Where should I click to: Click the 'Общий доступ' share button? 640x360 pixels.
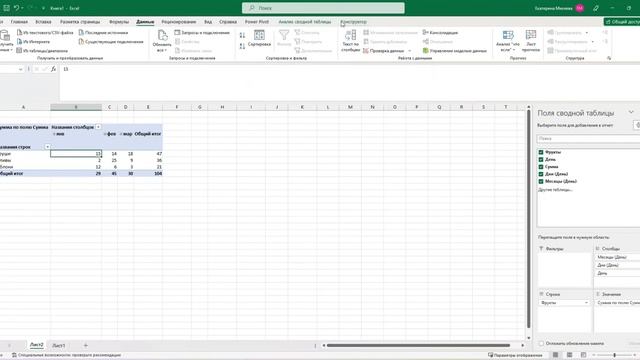click(622, 22)
